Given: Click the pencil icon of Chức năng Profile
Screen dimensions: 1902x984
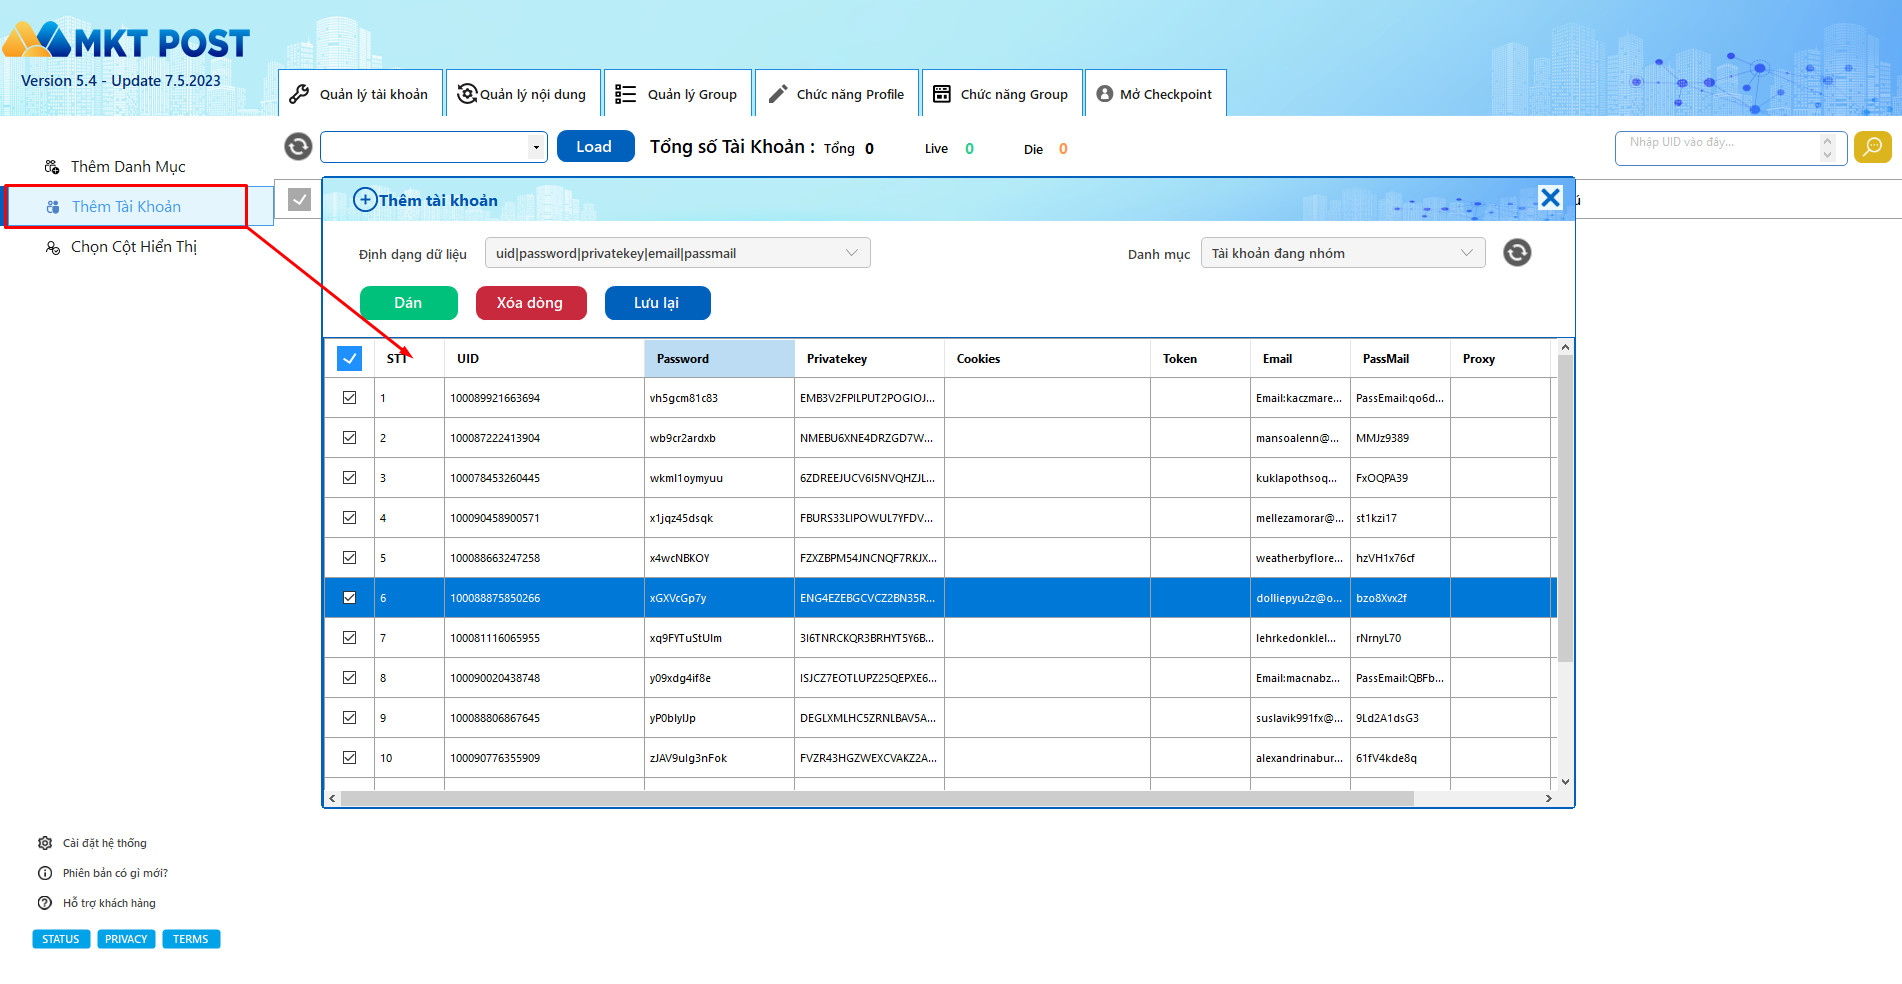Looking at the screenshot, I should point(777,94).
